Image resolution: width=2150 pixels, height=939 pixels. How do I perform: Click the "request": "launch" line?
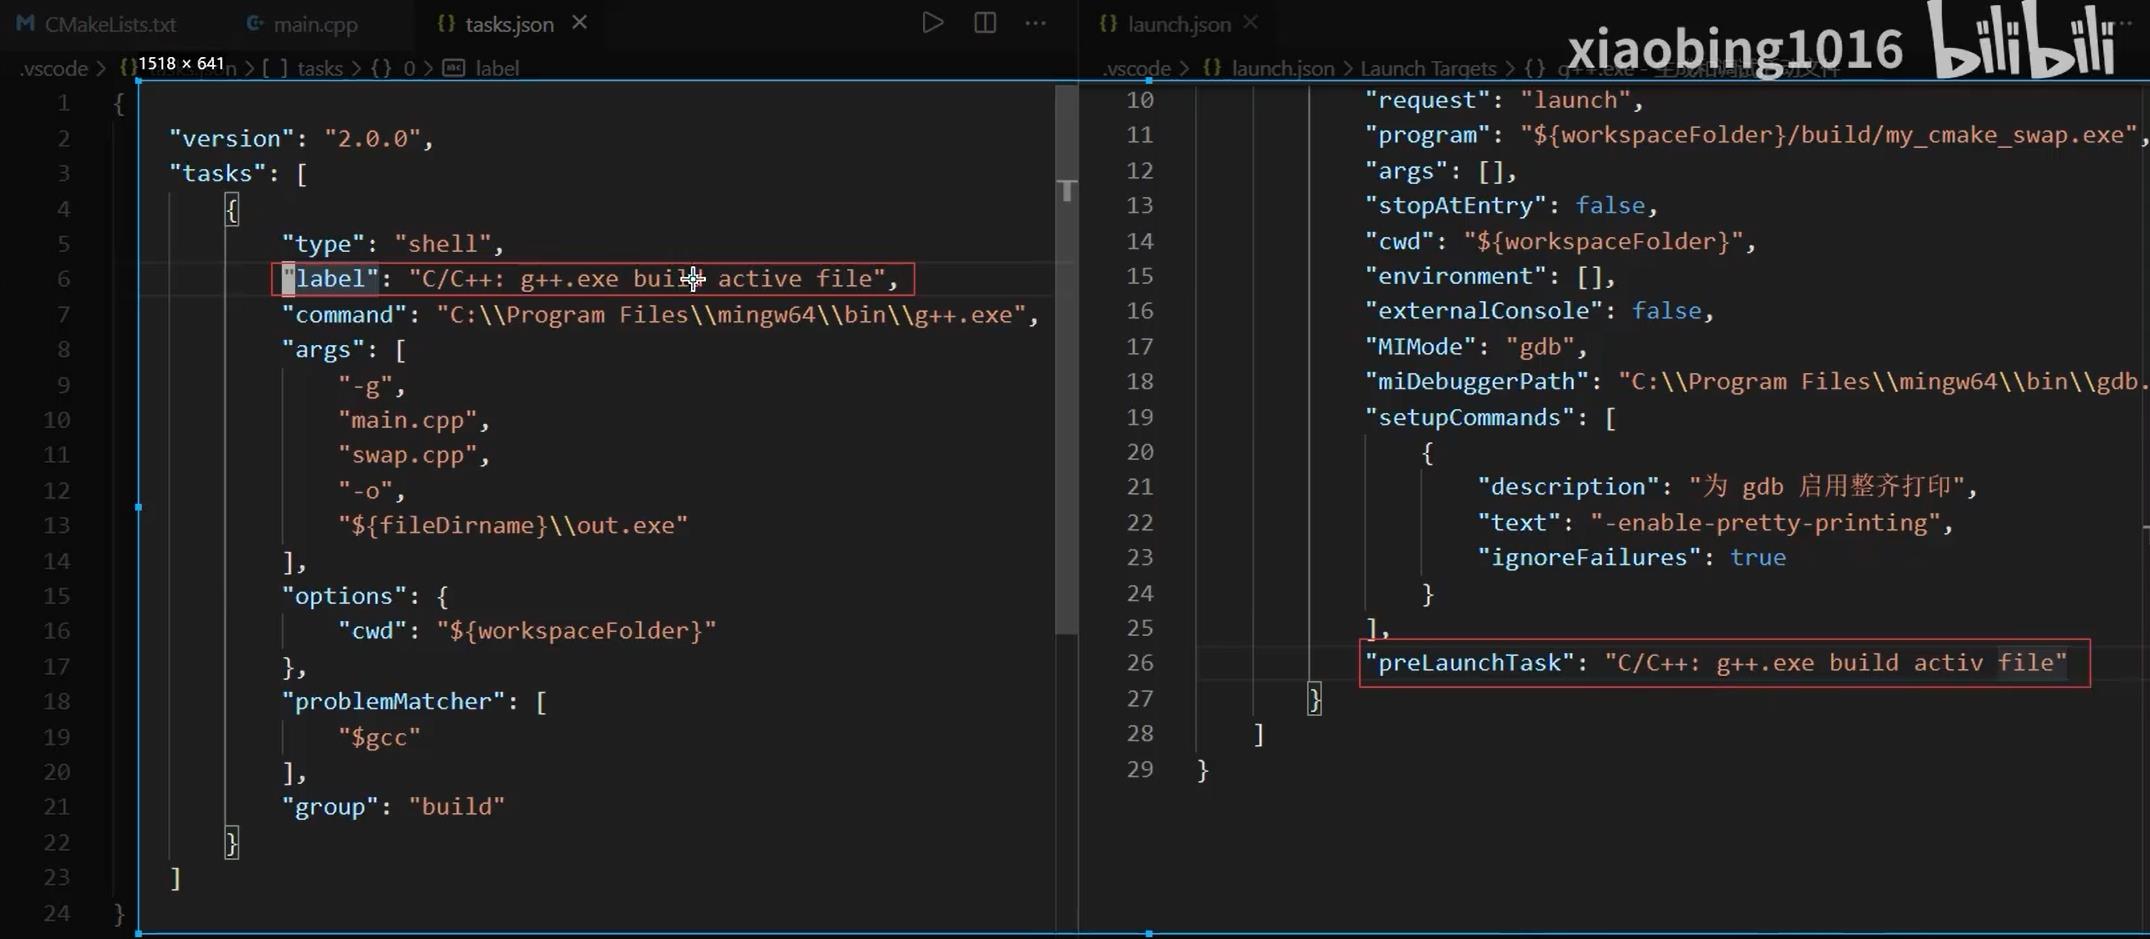(1504, 100)
